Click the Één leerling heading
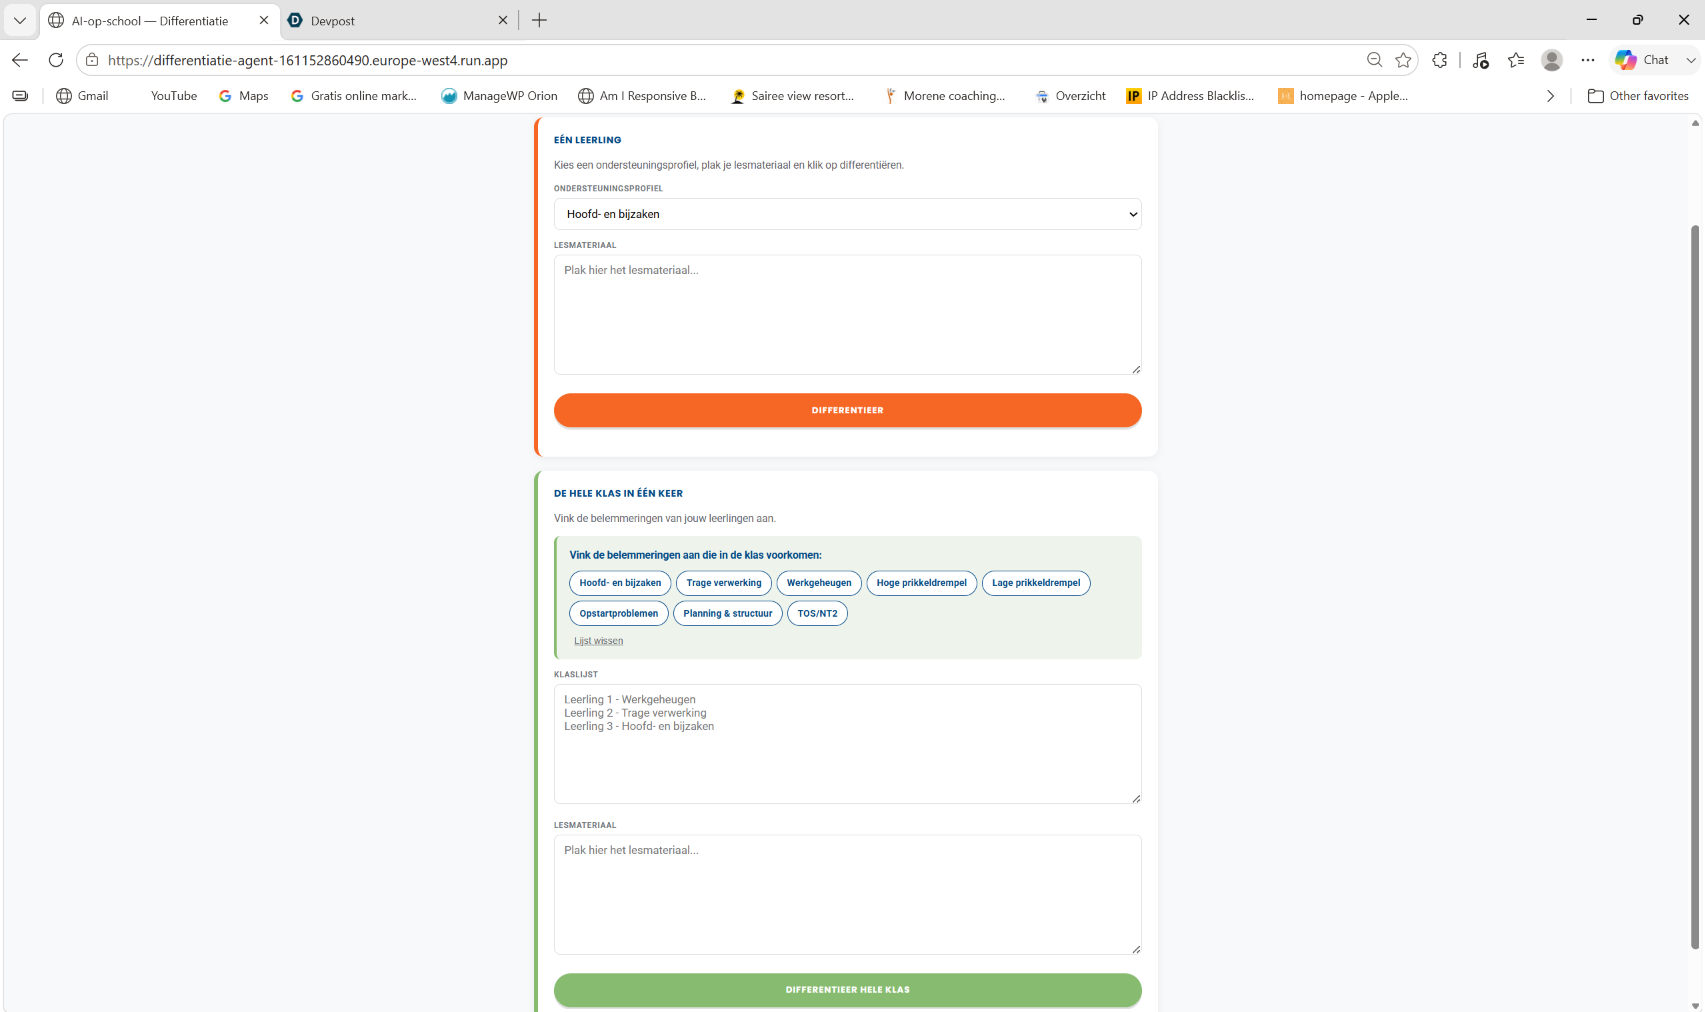This screenshot has height=1012, width=1705. click(587, 140)
